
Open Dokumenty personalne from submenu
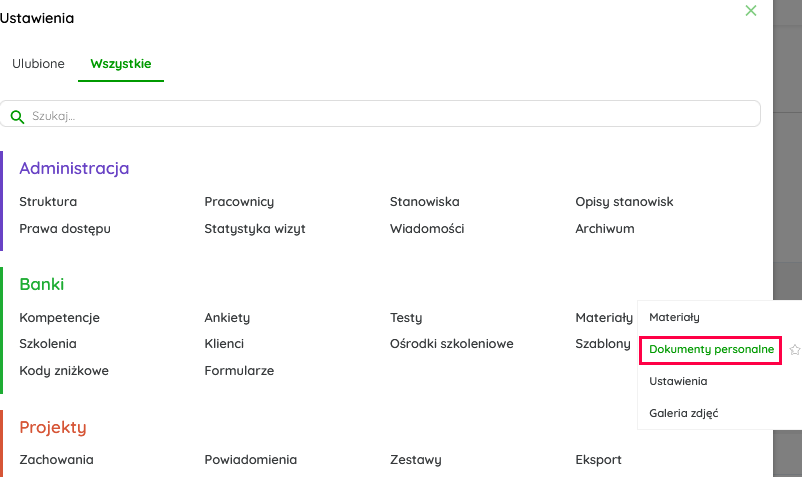[x=711, y=350]
